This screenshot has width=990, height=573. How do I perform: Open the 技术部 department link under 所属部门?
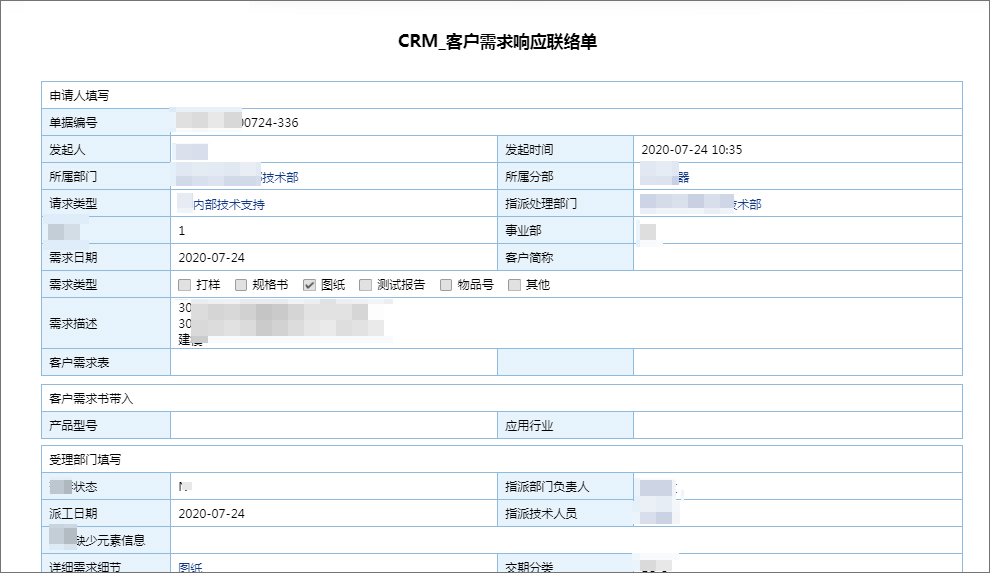point(280,177)
